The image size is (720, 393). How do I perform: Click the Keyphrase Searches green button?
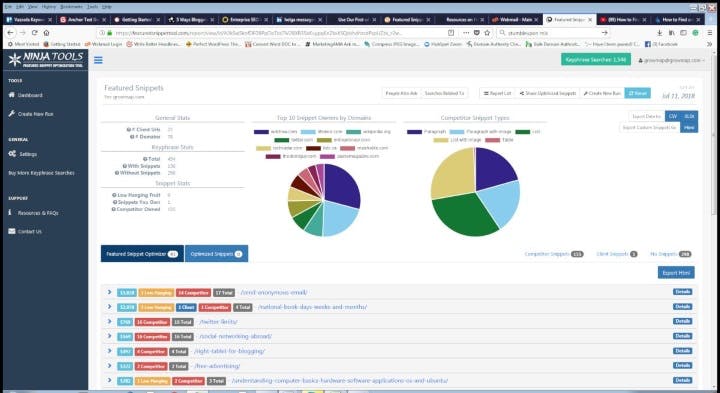[x=596, y=60]
